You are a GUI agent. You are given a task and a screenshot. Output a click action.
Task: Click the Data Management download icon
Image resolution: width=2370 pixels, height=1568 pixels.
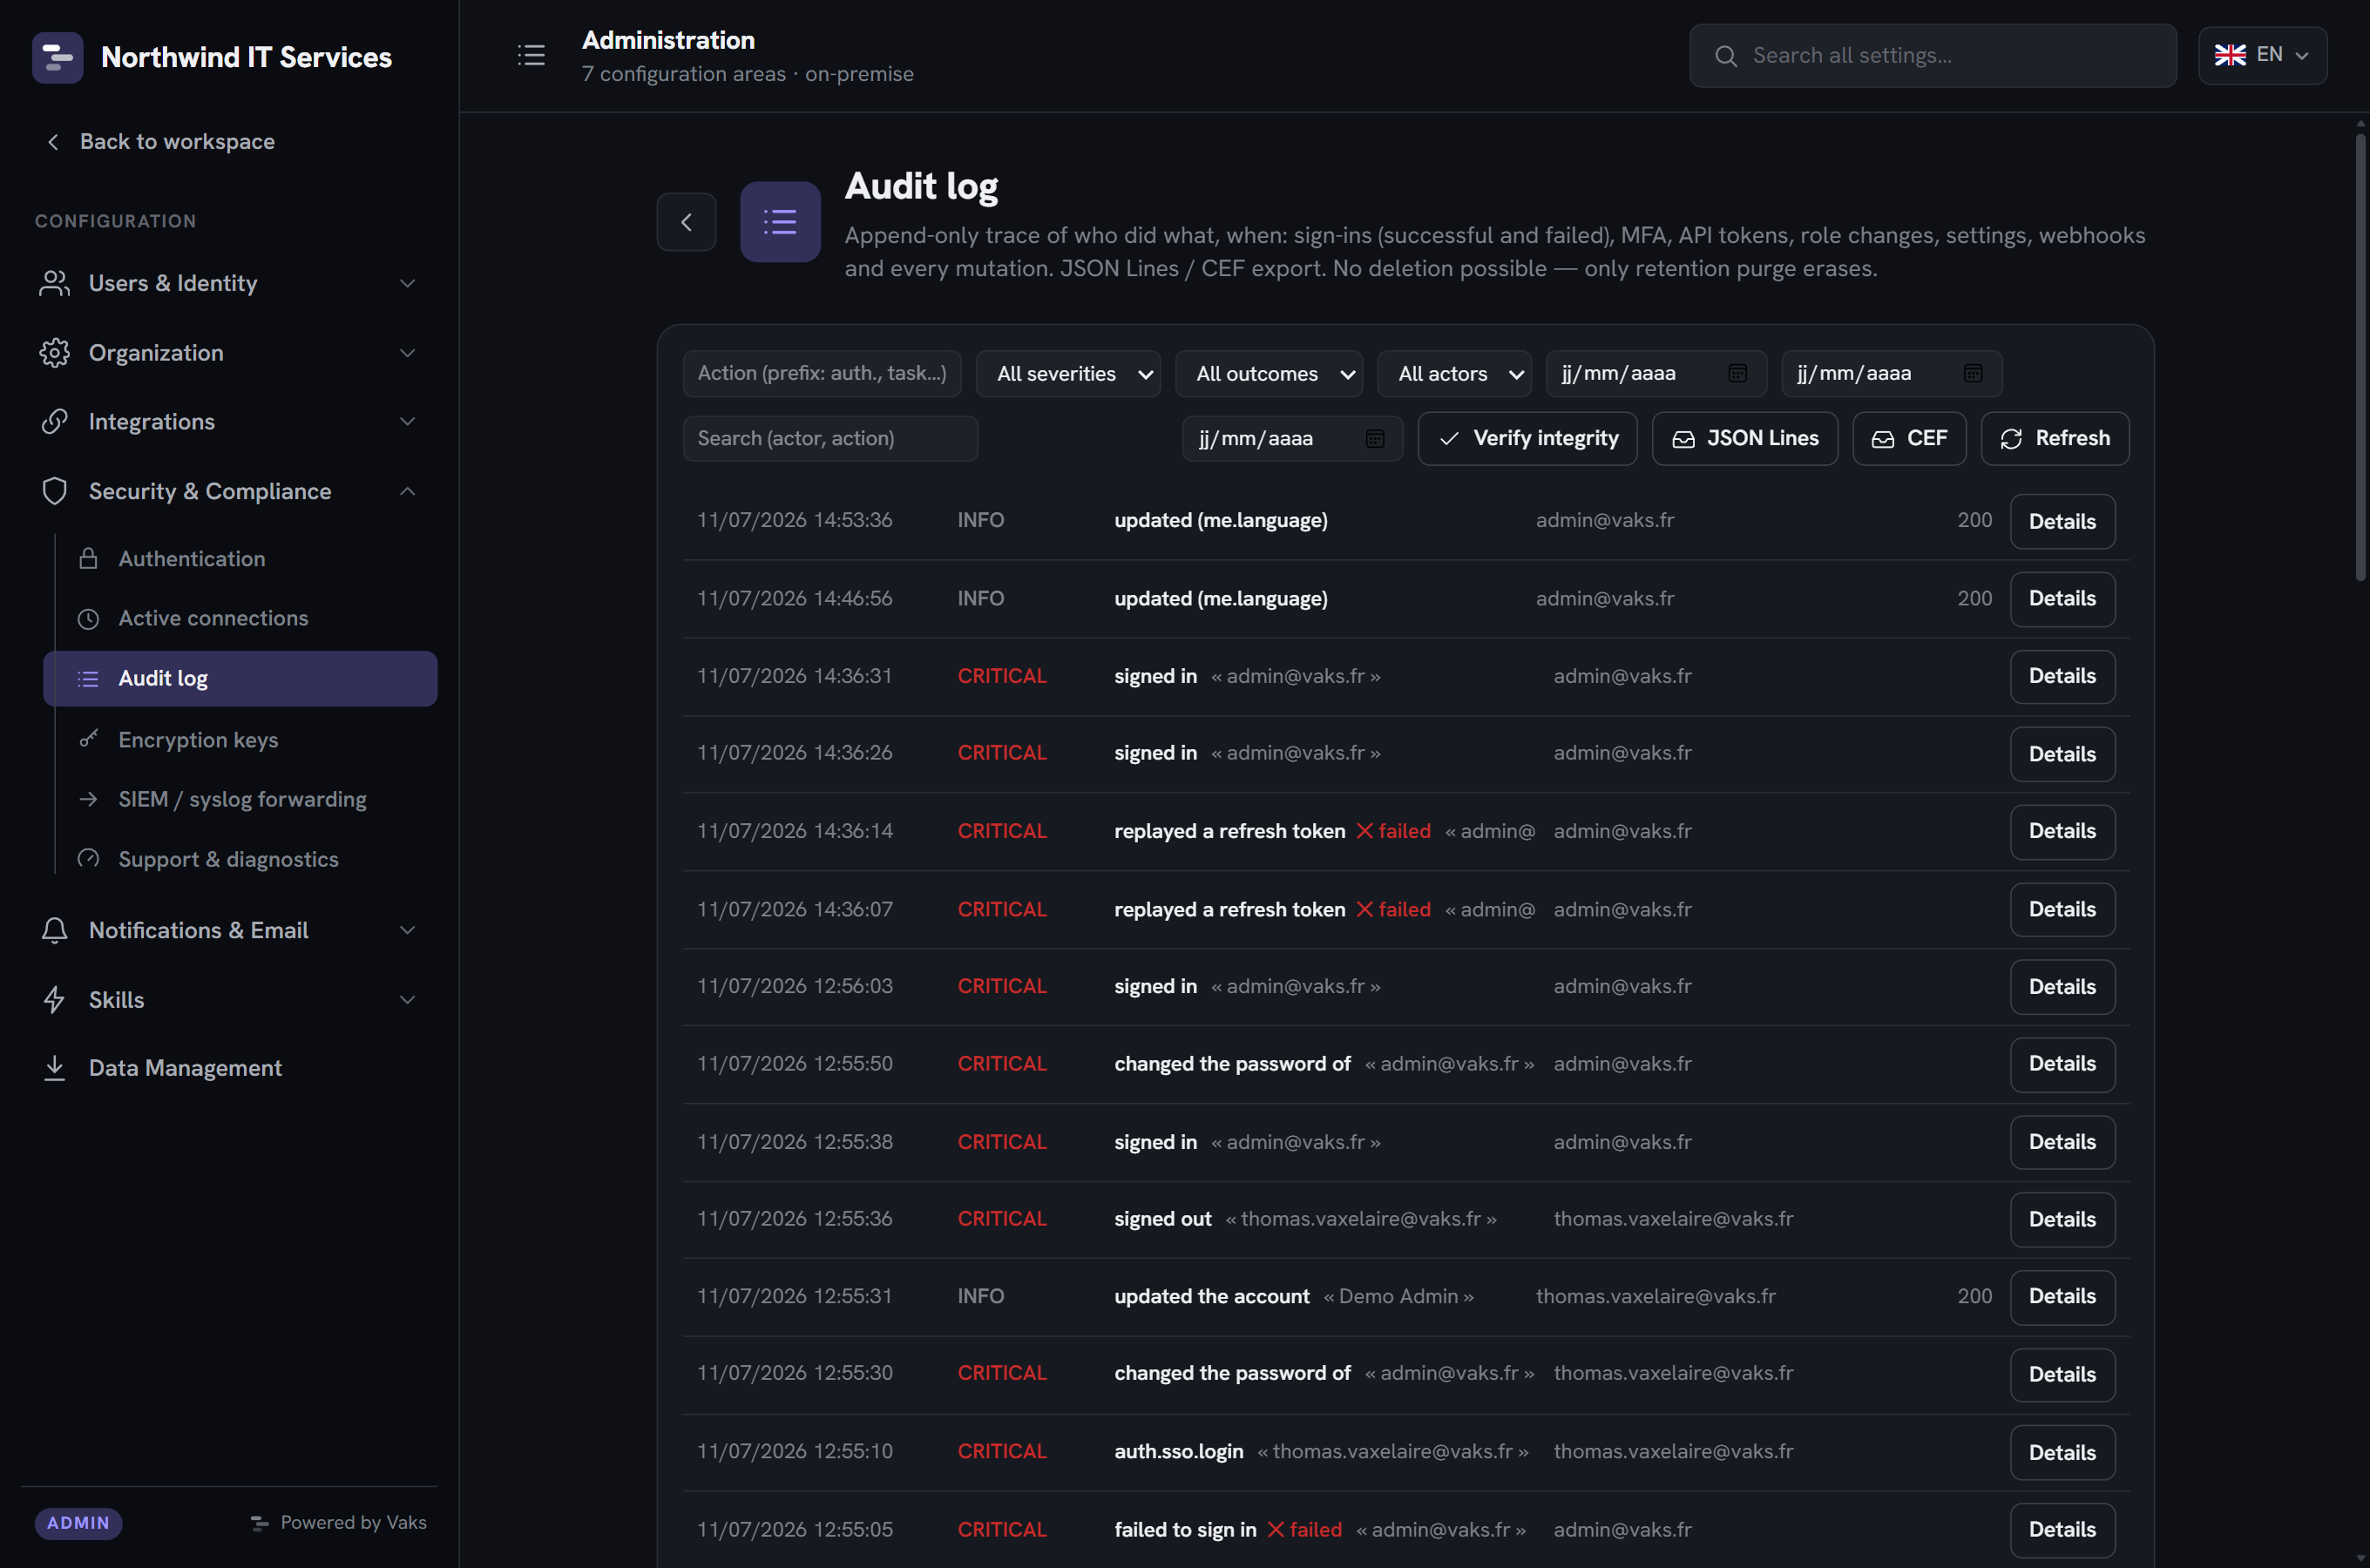click(54, 1068)
